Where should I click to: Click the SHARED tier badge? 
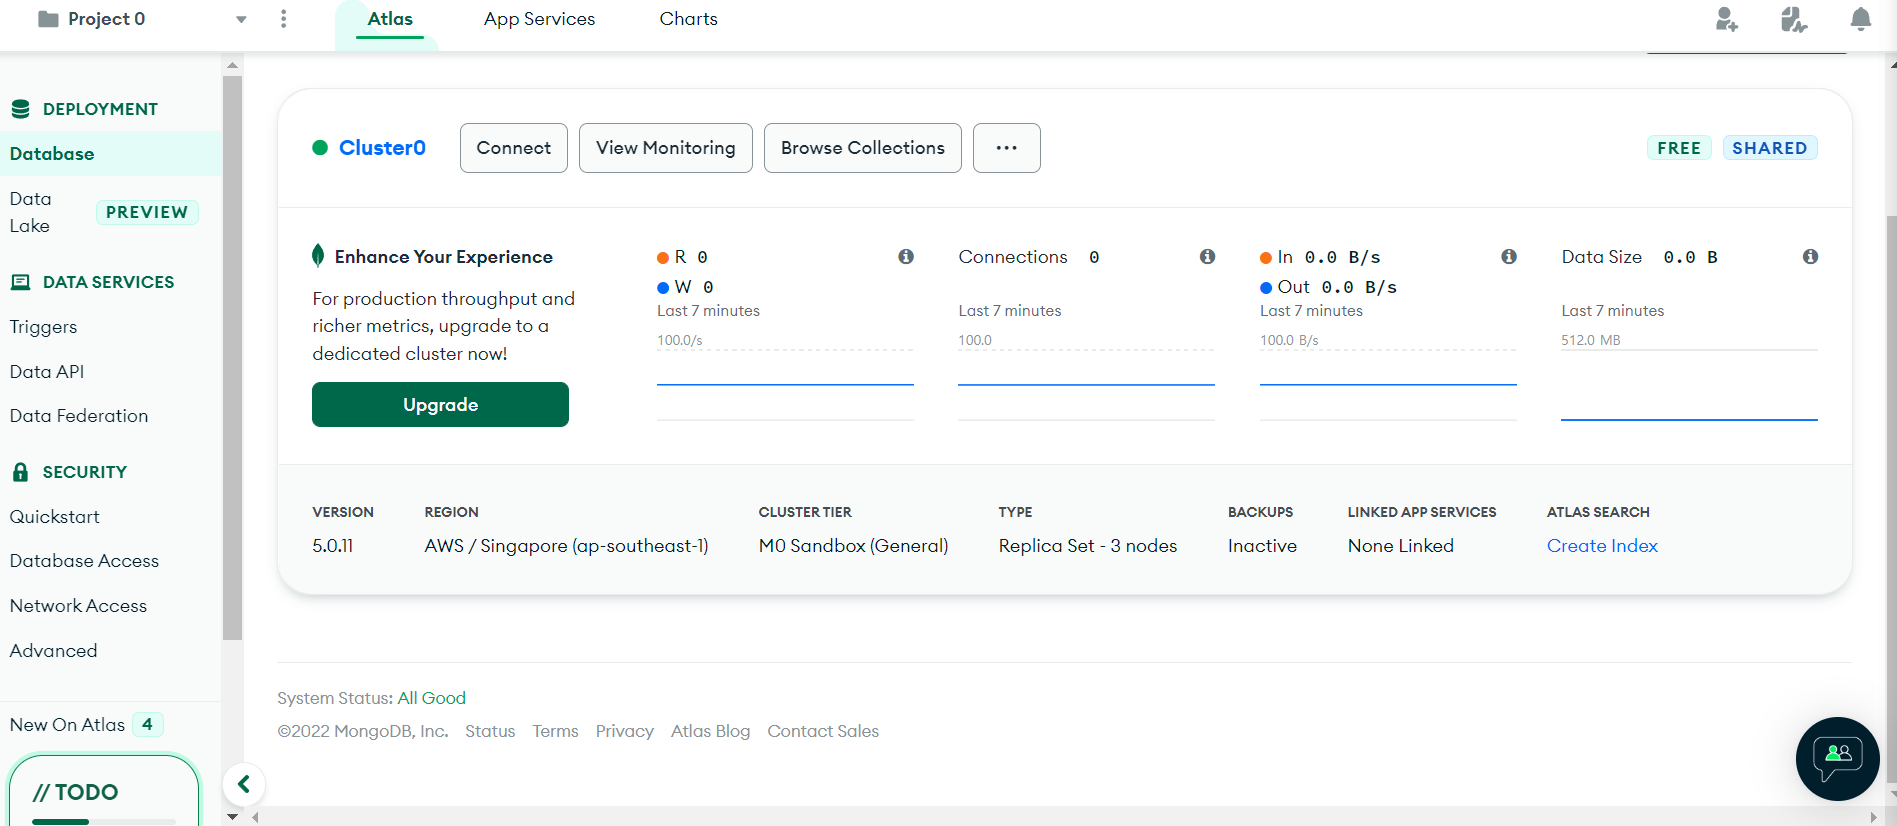pyautogui.click(x=1770, y=148)
